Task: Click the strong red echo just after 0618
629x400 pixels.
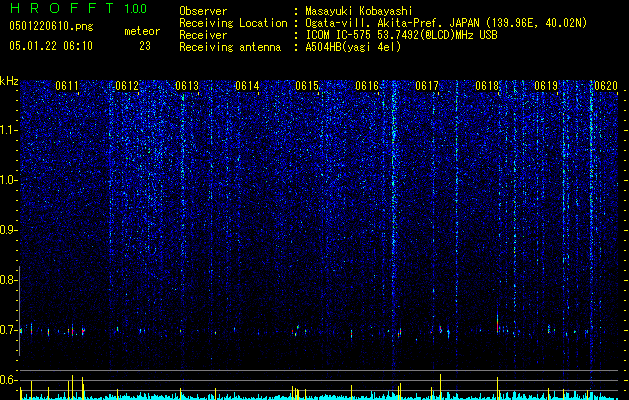Action: (x=497, y=324)
